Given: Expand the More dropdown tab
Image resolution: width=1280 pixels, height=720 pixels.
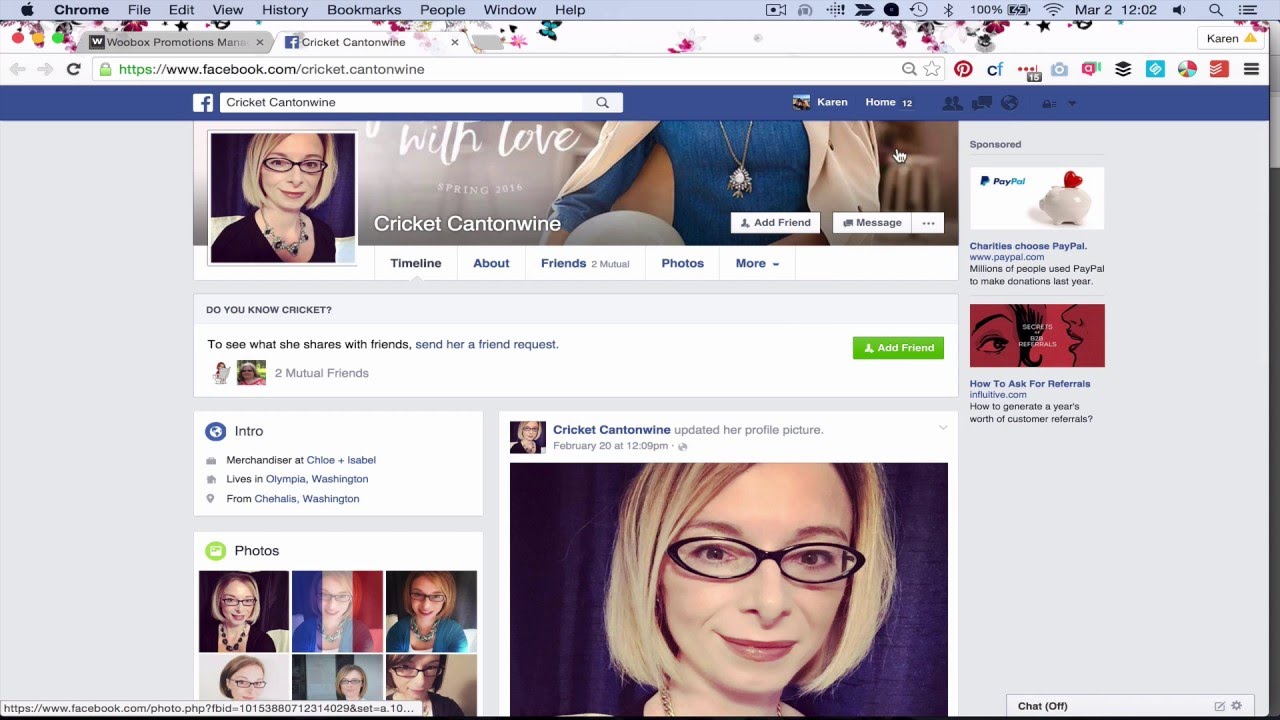Looking at the screenshot, I should point(757,263).
